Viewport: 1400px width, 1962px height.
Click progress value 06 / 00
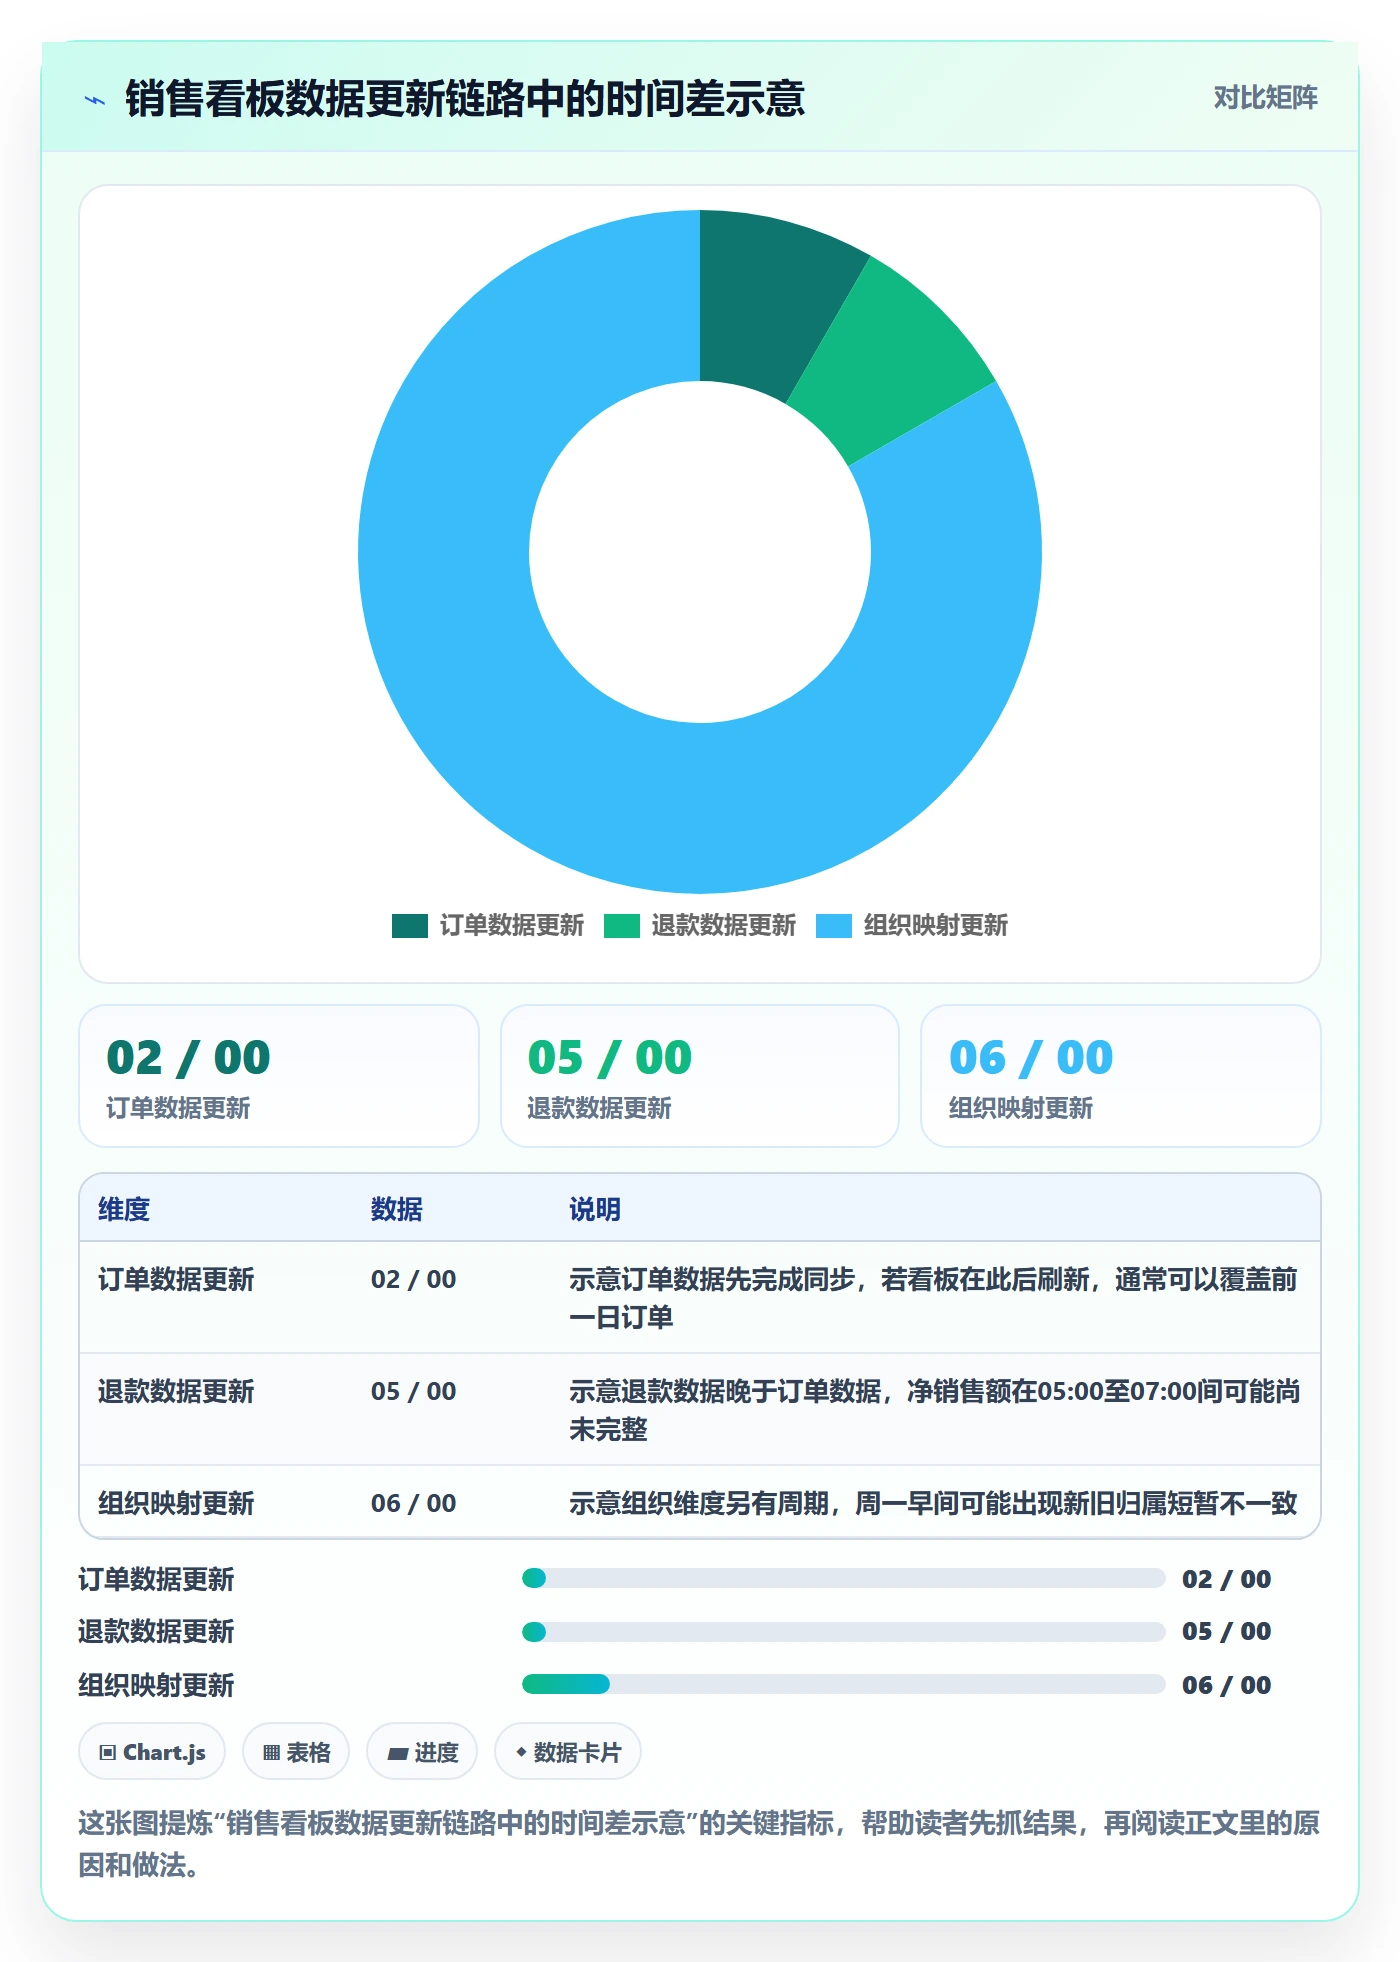click(x=1226, y=1686)
